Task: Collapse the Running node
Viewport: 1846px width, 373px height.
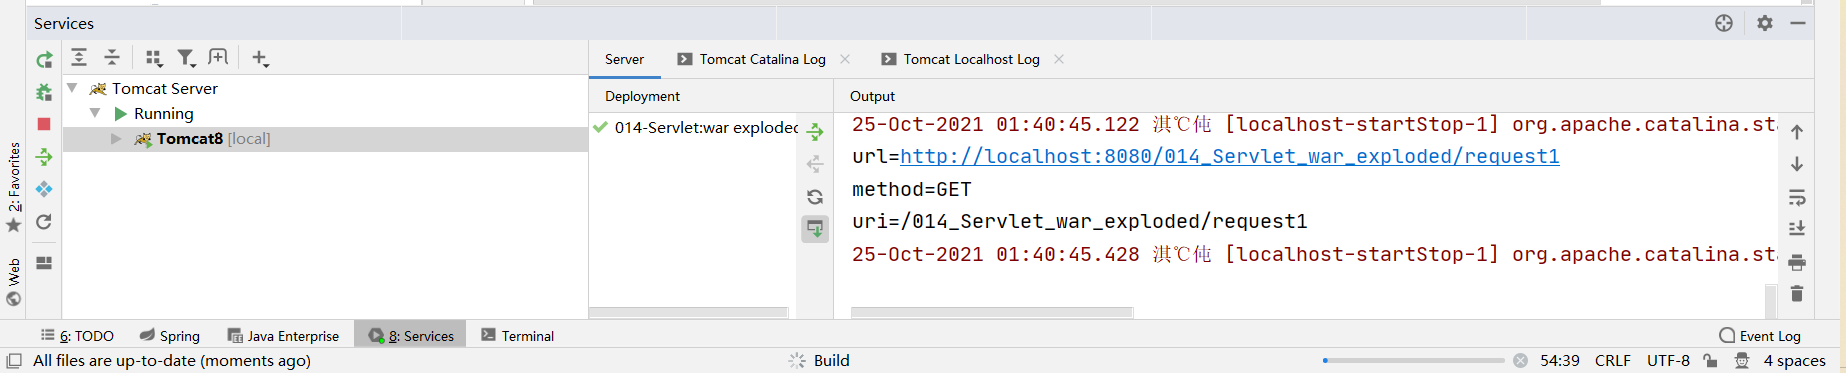Action: pos(95,113)
